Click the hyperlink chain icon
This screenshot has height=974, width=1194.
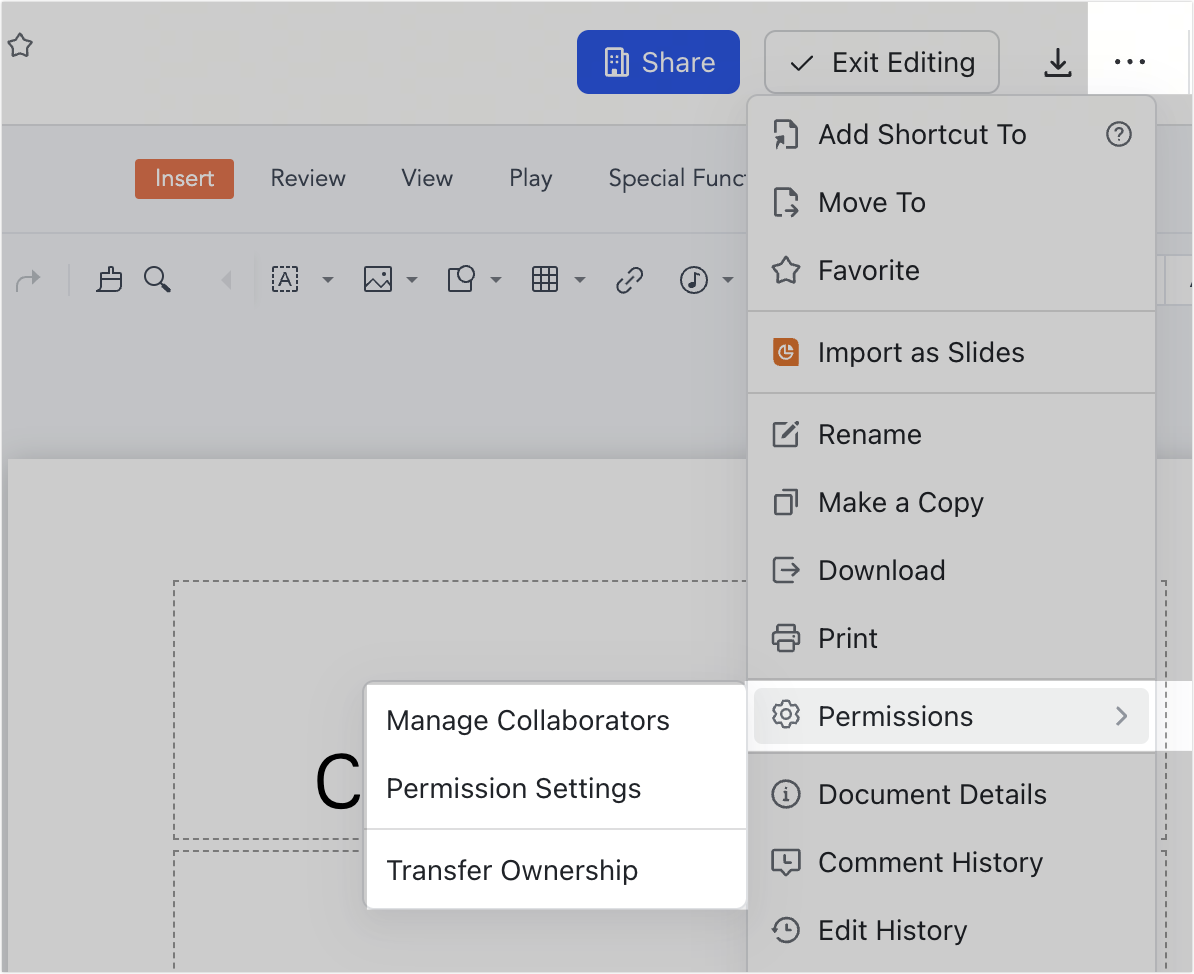(x=630, y=280)
